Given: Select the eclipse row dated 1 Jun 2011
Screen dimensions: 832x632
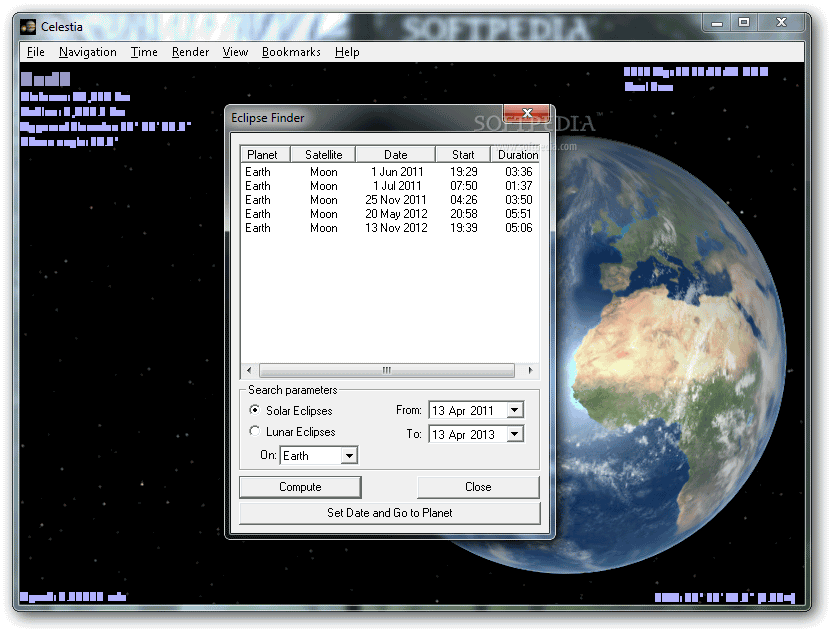Looking at the screenshot, I should point(389,172).
